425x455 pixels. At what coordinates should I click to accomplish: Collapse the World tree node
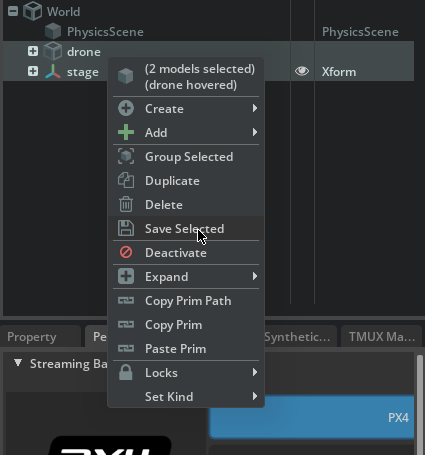(x=13, y=11)
